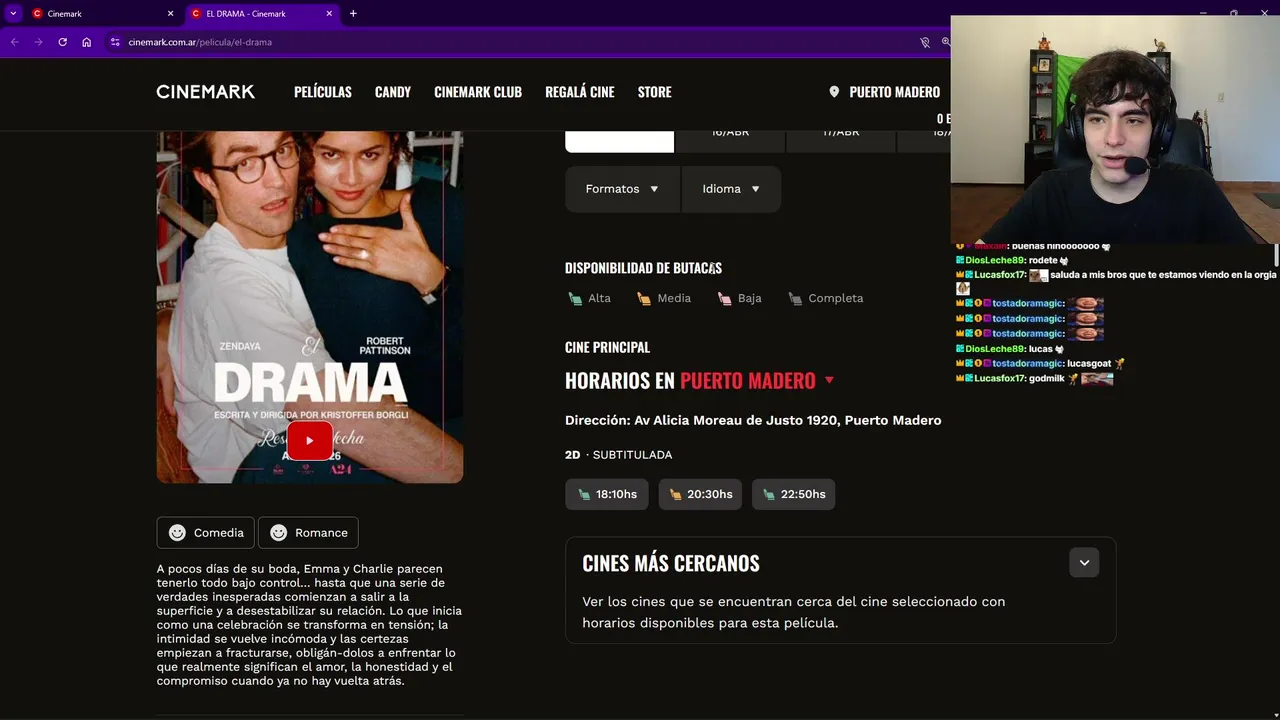Click the Alta availability seat icon

(575, 298)
